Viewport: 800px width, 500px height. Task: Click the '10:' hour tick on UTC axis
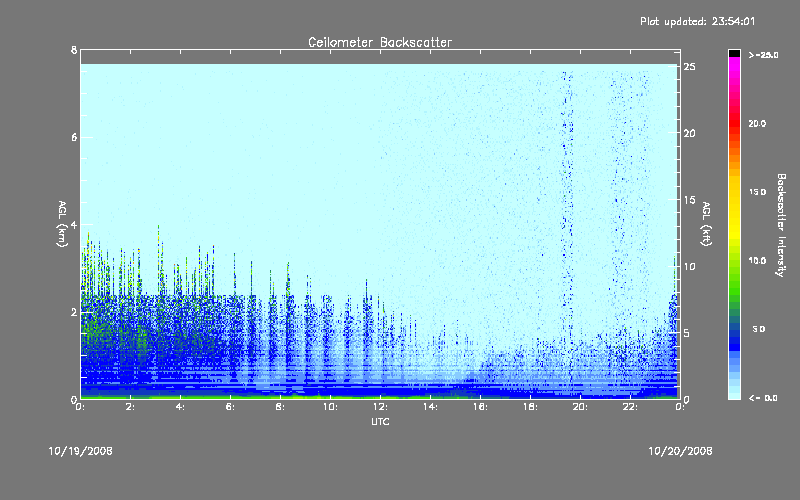pyautogui.click(x=330, y=407)
